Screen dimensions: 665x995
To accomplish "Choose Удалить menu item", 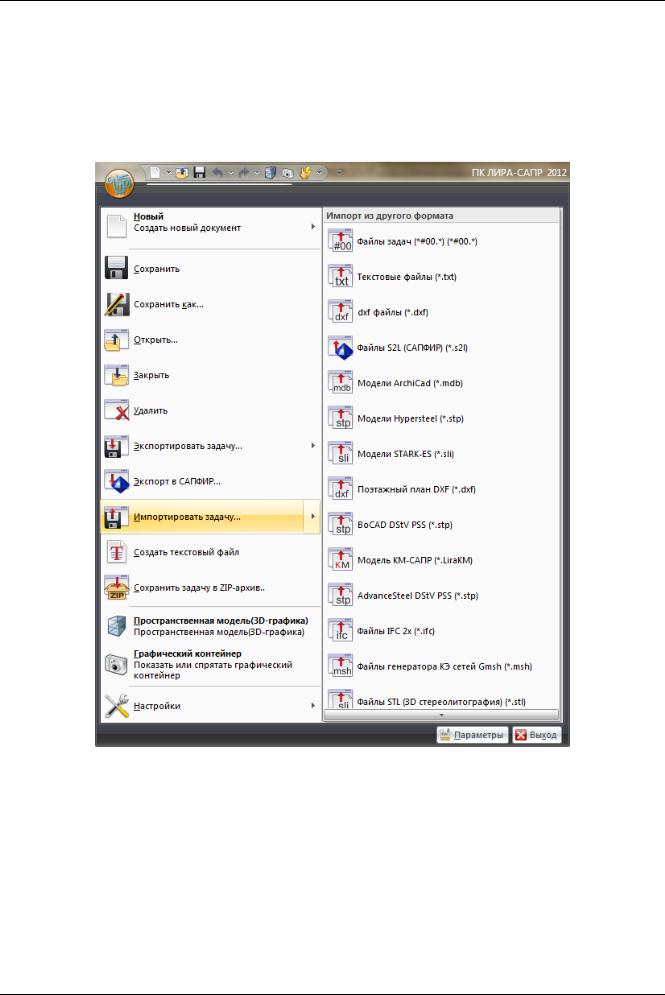I will pyautogui.click(x=210, y=411).
